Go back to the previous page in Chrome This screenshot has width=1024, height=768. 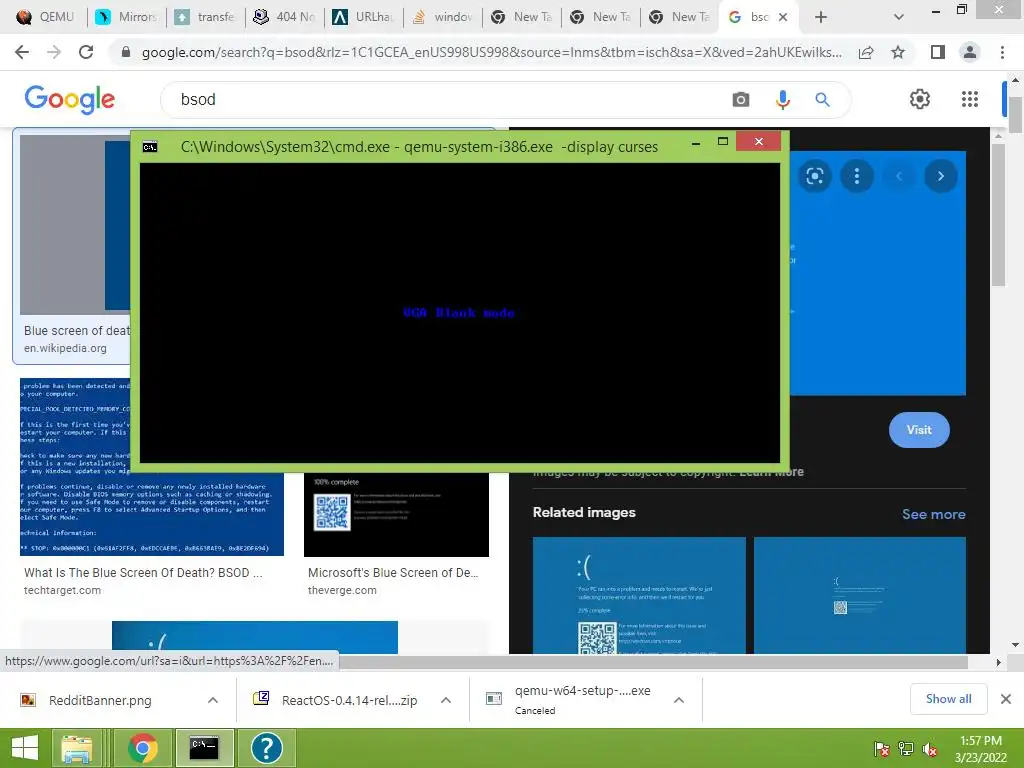click(x=22, y=52)
